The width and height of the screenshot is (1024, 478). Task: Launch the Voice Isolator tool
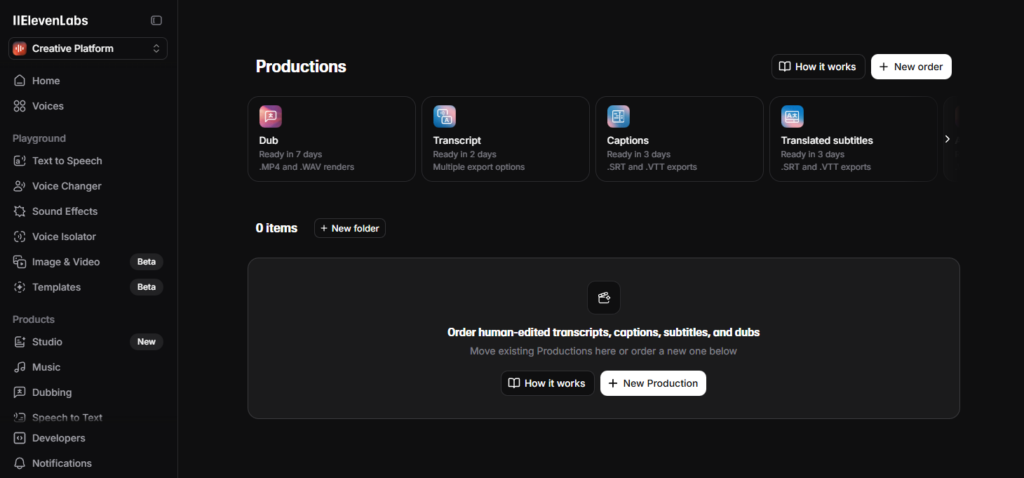click(64, 237)
